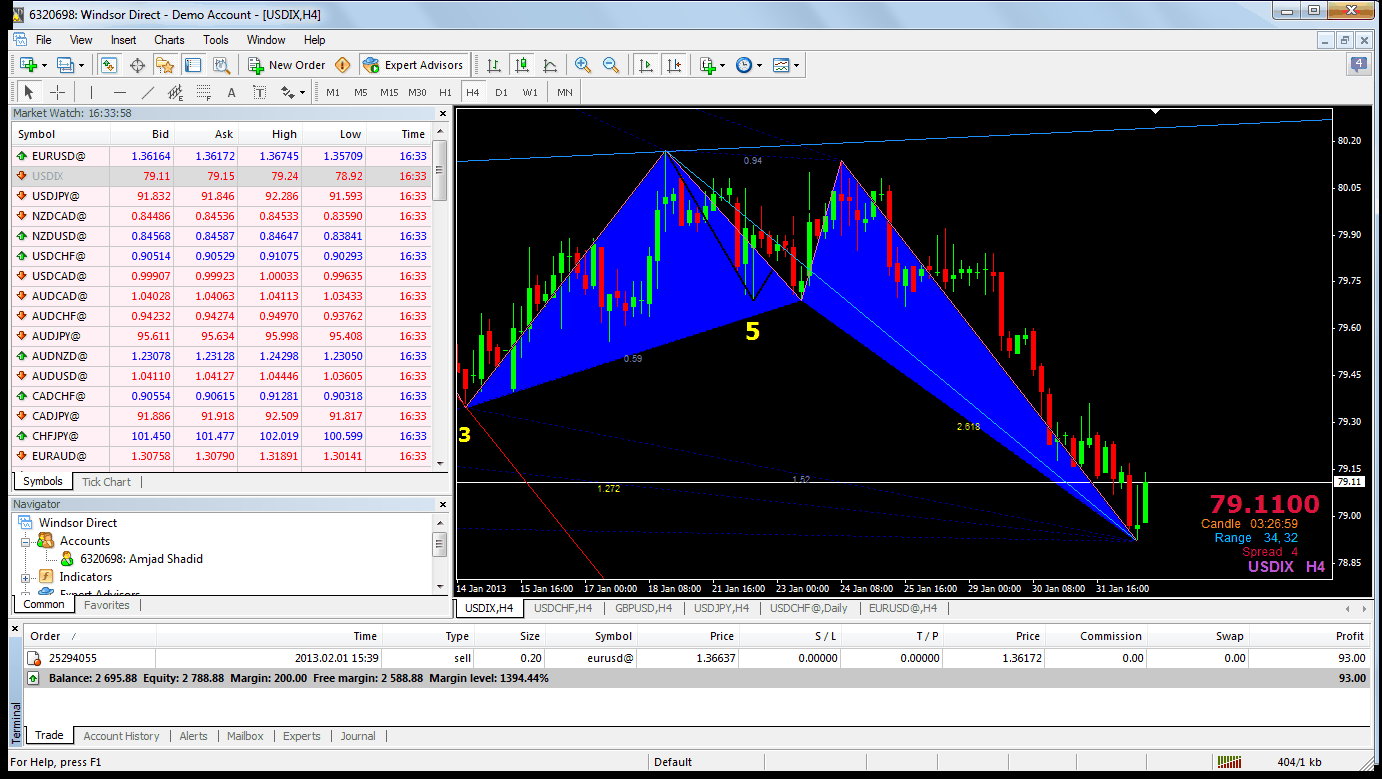
Task: Close the Market Watch panel
Action: coord(442,113)
